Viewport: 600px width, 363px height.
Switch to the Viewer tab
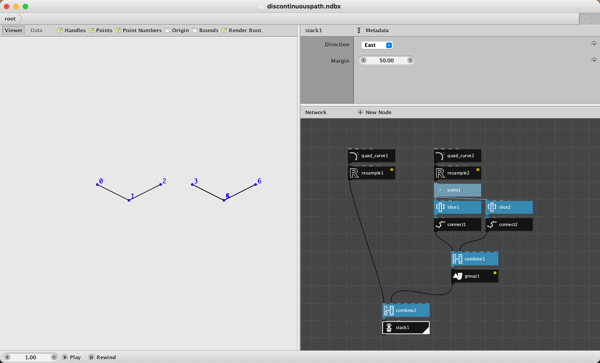point(13,30)
